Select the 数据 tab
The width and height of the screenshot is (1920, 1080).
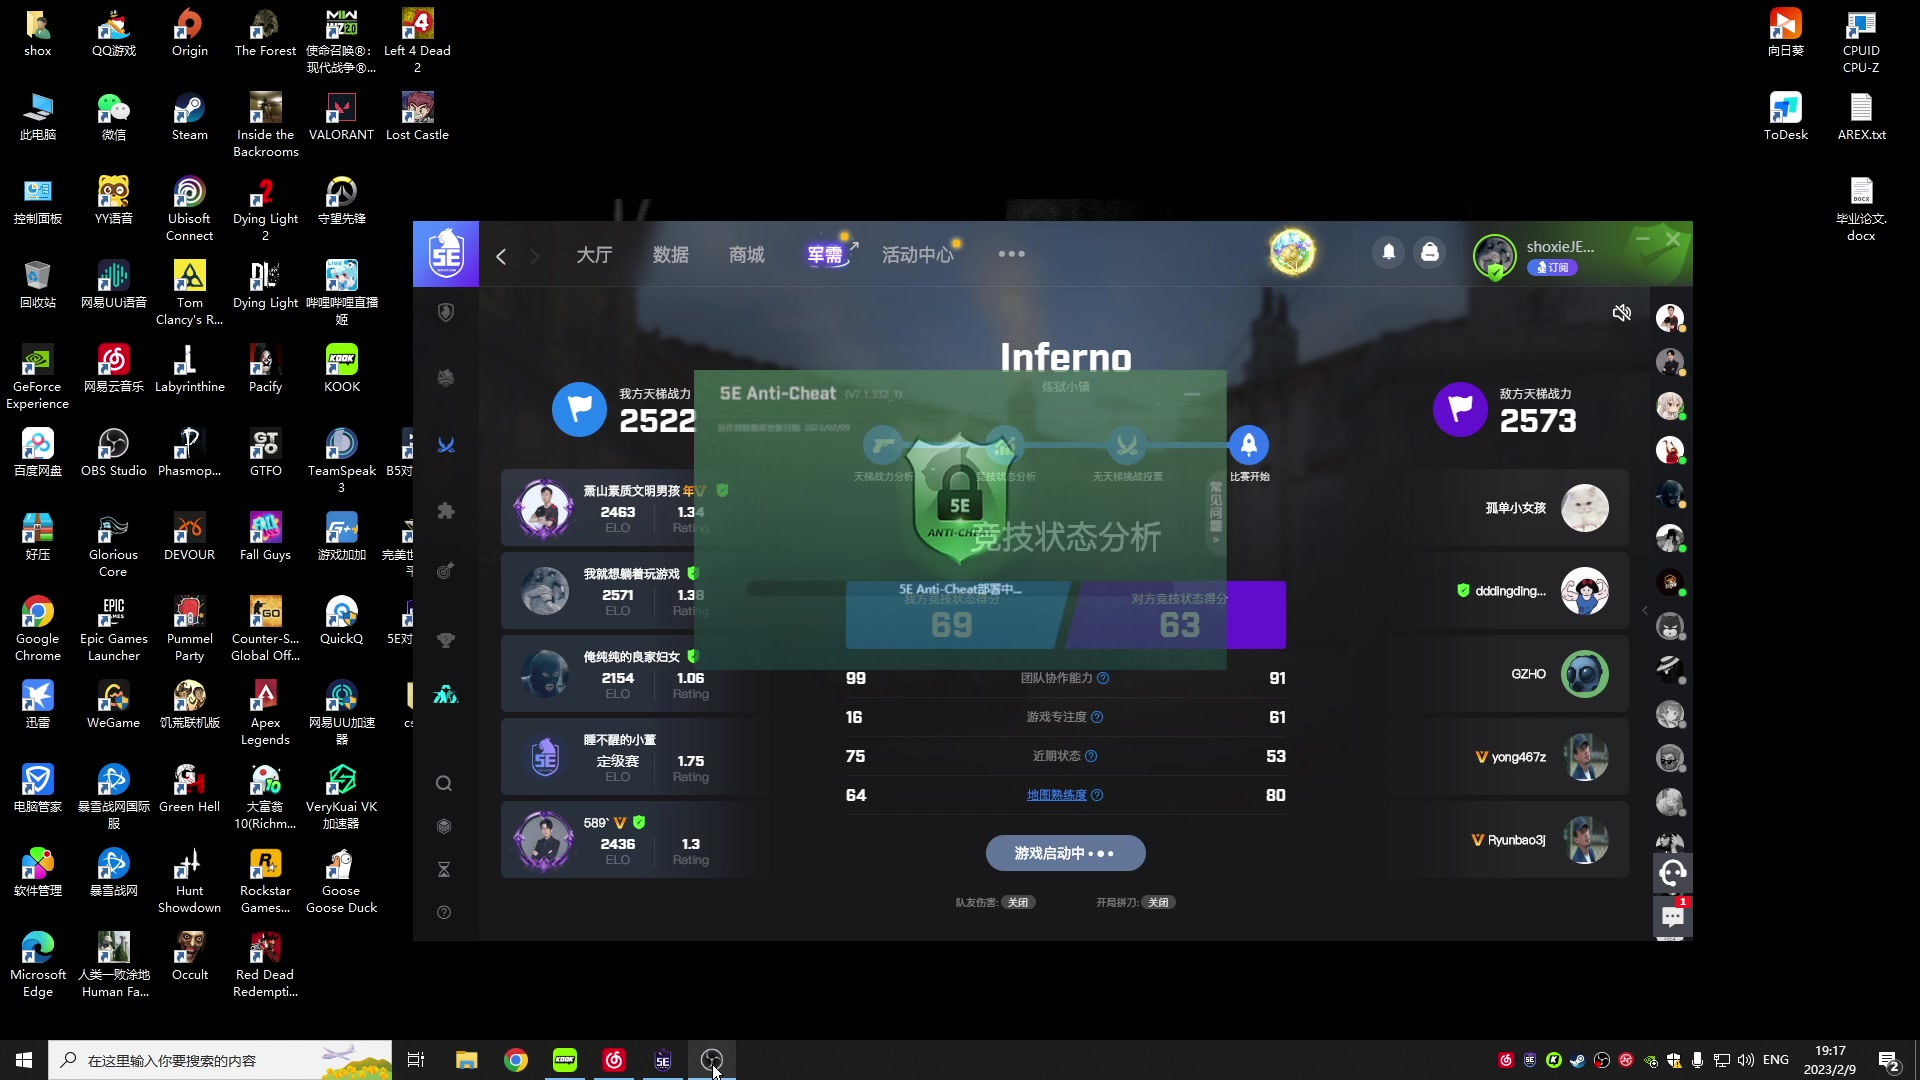pyautogui.click(x=670, y=253)
